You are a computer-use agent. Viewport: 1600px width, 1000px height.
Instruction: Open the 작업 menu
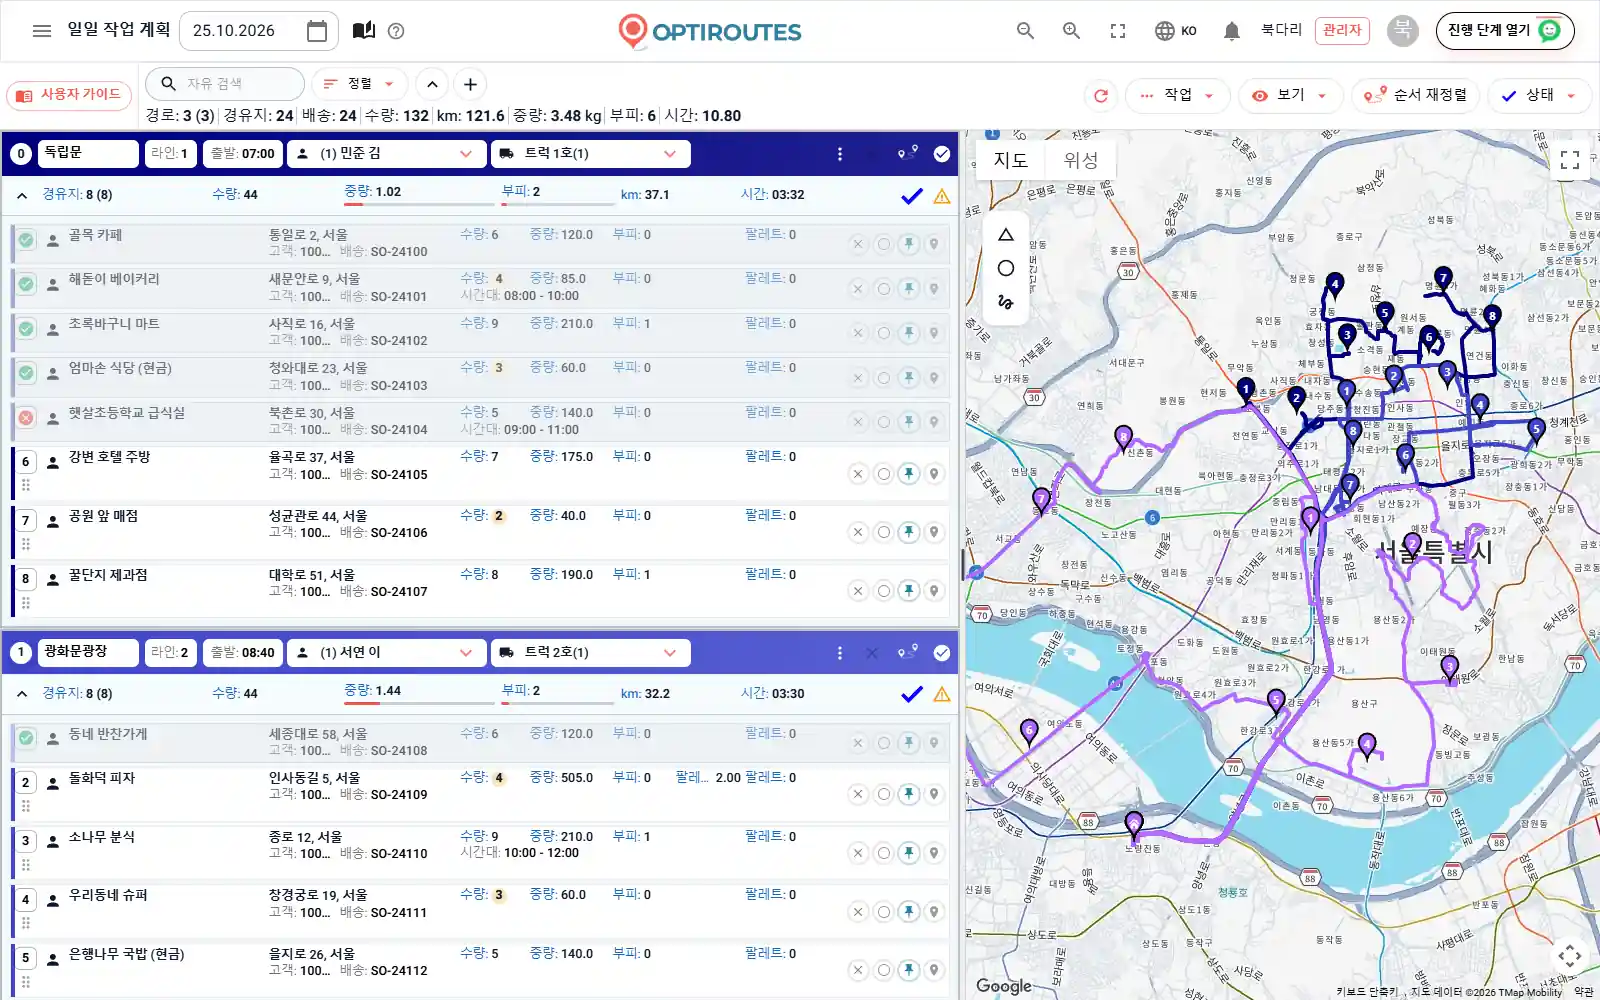point(1178,95)
